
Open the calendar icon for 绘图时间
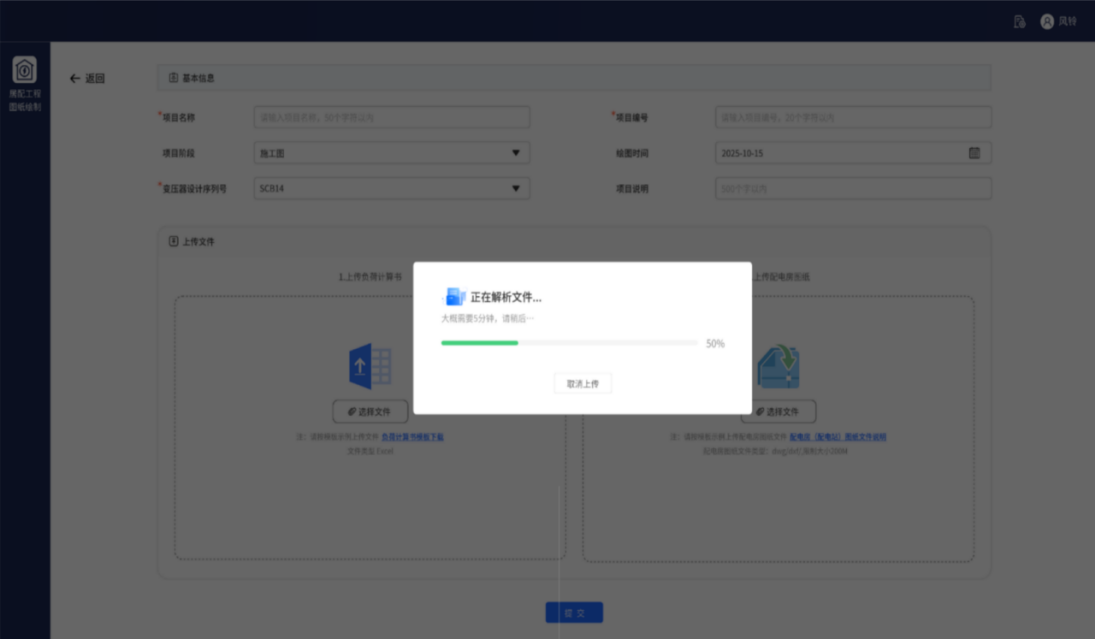coord(974,152)
